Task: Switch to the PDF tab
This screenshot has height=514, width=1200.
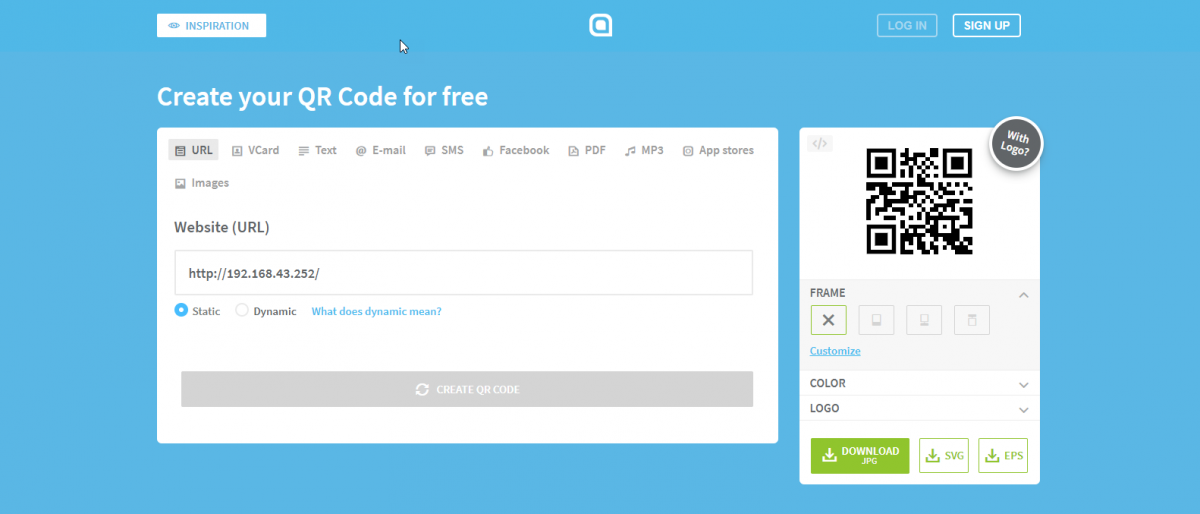Action: click(587, 150)
